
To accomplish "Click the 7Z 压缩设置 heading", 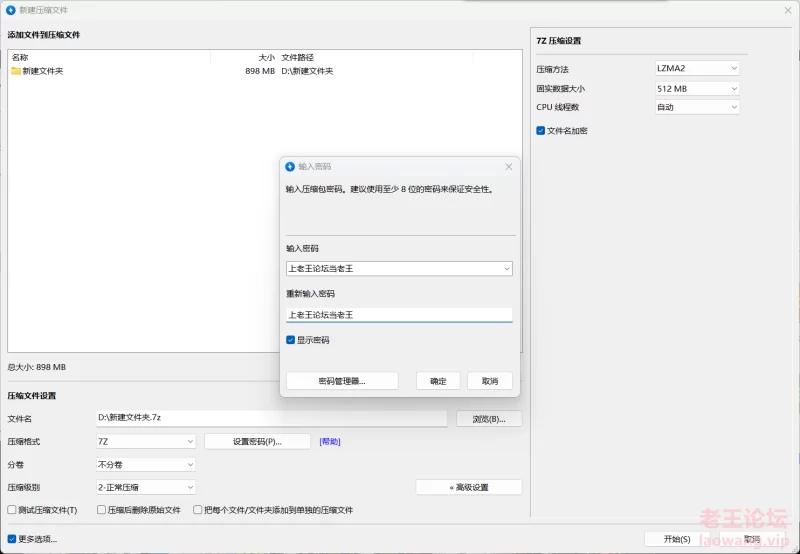I will 559,41.
